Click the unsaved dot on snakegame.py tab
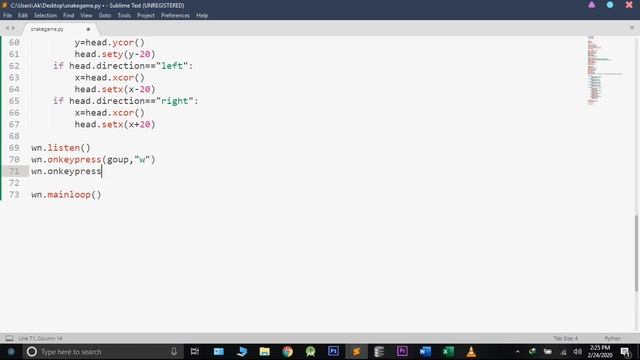The width and height of the screenshot is (640, 360). (88, 29)
